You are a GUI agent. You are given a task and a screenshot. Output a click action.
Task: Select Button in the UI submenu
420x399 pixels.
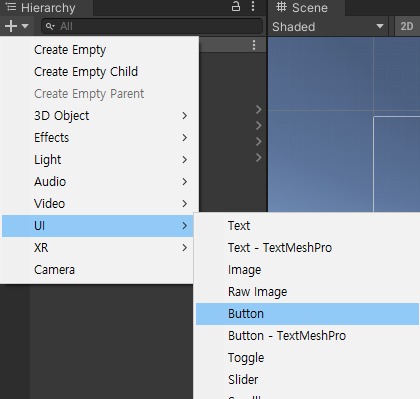point(307,314)
